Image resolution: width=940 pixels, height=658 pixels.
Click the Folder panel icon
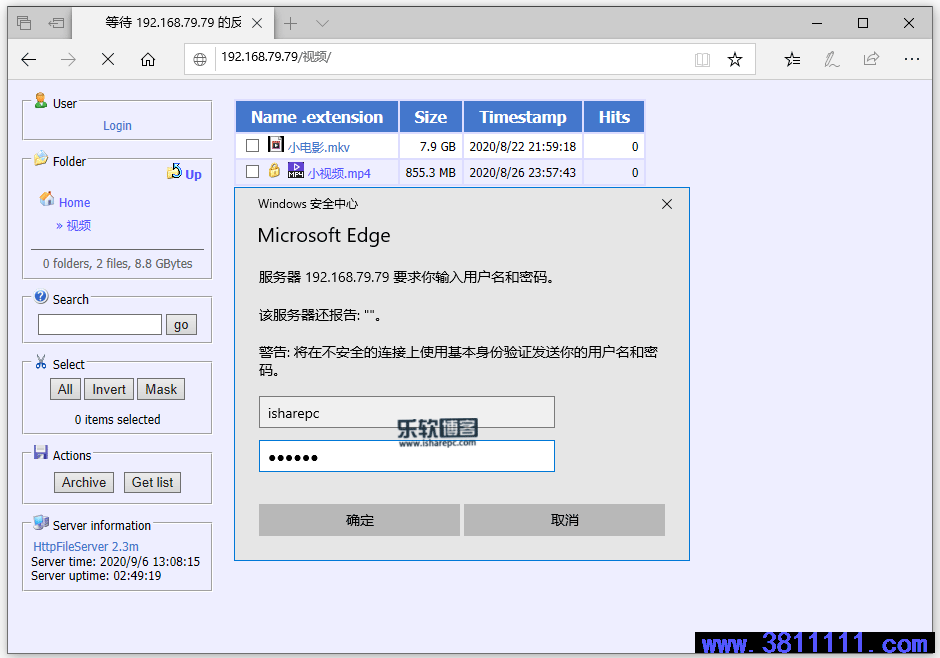(x=41, y=159)
